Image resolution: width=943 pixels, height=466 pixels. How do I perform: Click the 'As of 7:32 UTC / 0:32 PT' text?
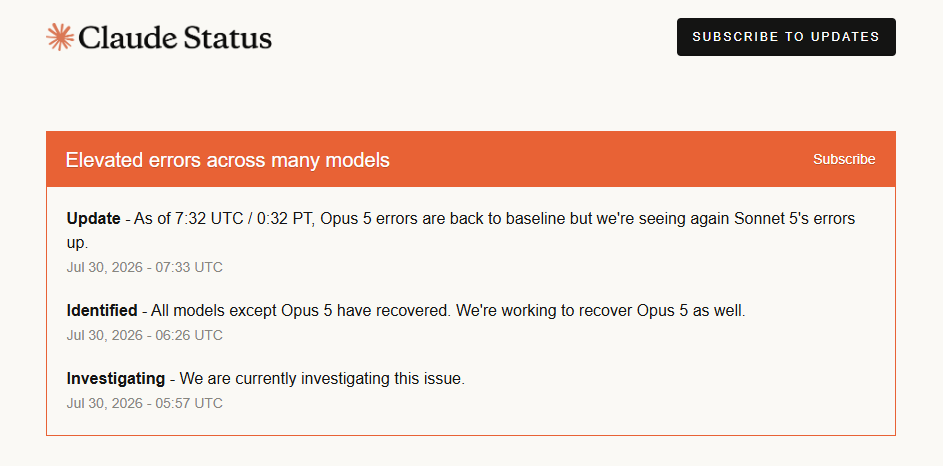click(224, 219)
